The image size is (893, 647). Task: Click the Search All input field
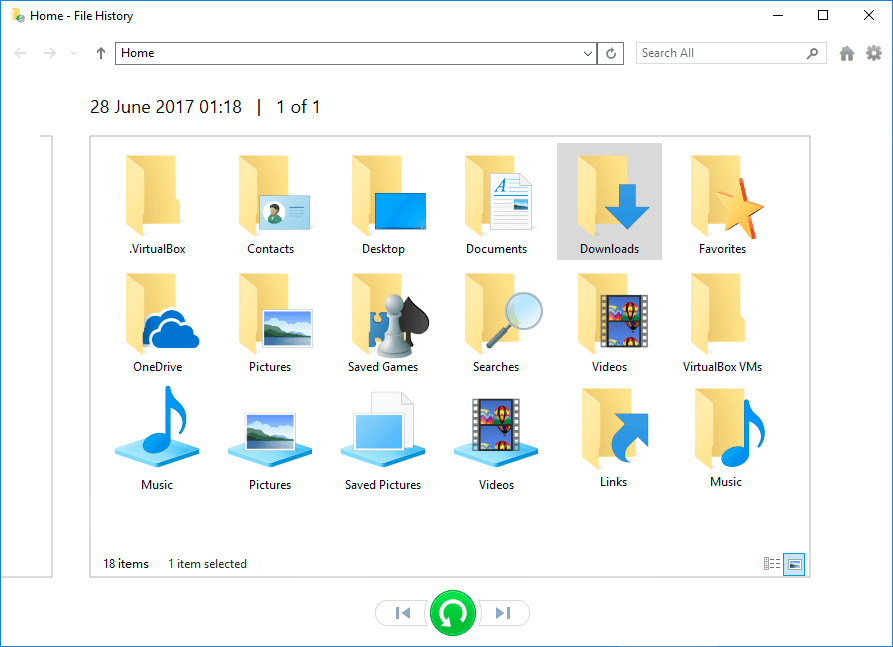coord(720,53)
